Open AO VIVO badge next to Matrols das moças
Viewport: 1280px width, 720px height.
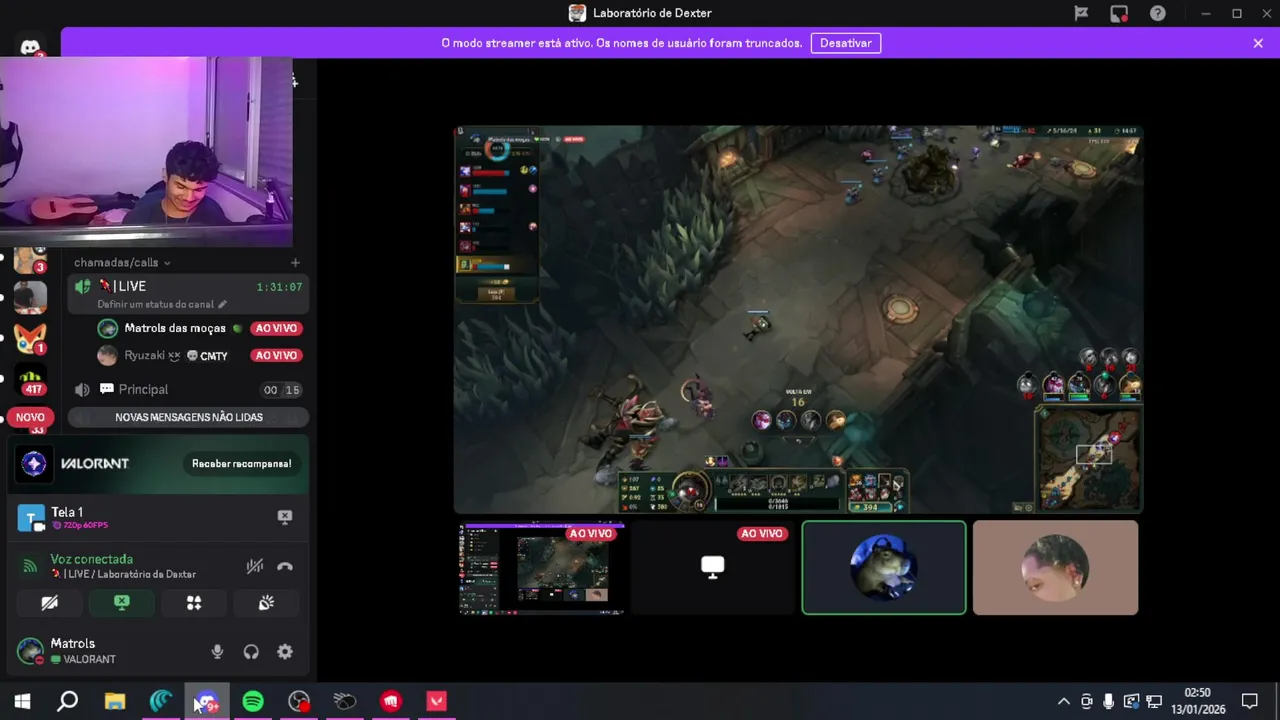276,328
